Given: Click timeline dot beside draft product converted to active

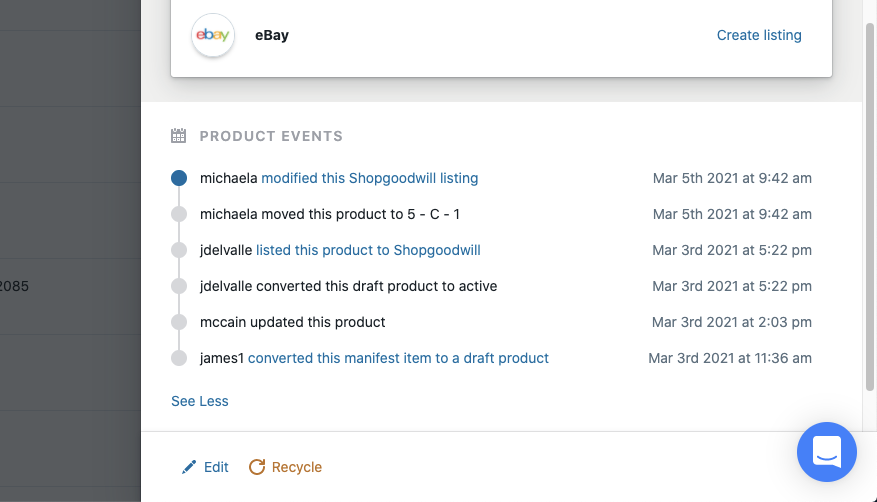Looking at the screenshot, I should point(179,286).
